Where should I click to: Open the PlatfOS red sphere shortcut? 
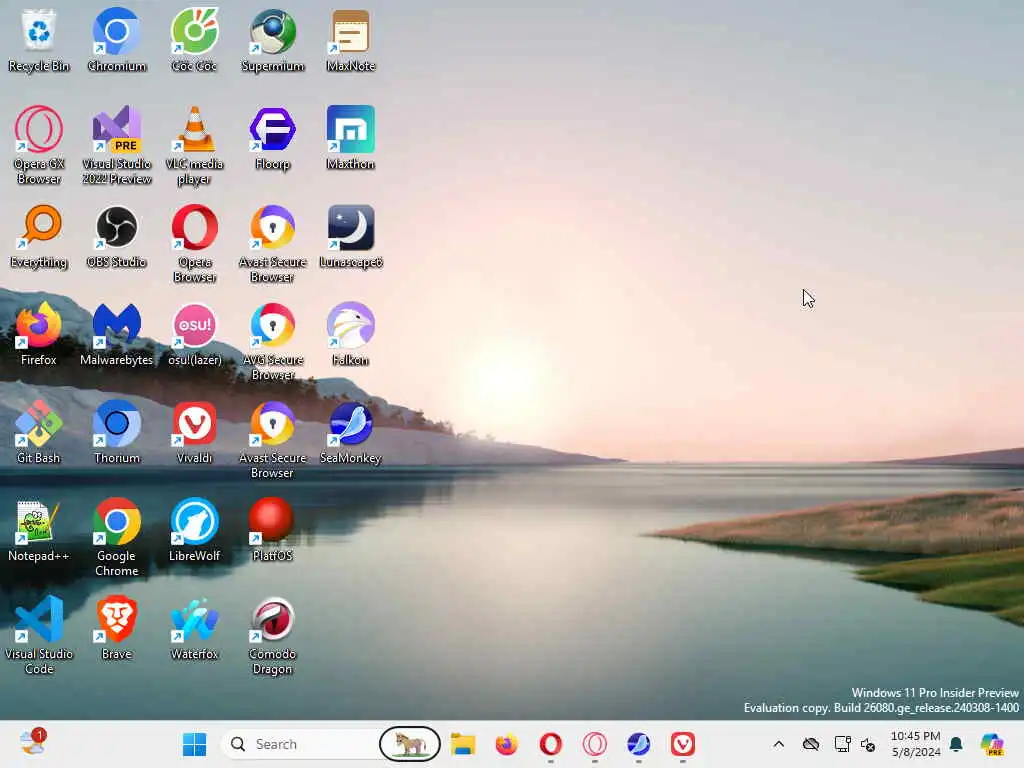coord(272,530)
